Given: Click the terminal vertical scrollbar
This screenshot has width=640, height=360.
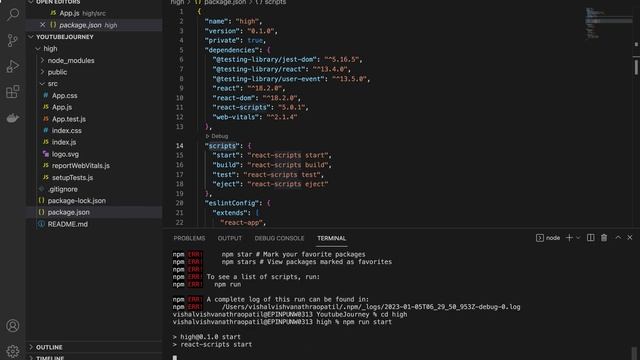Looking at the screenshot, I should 634,353.
